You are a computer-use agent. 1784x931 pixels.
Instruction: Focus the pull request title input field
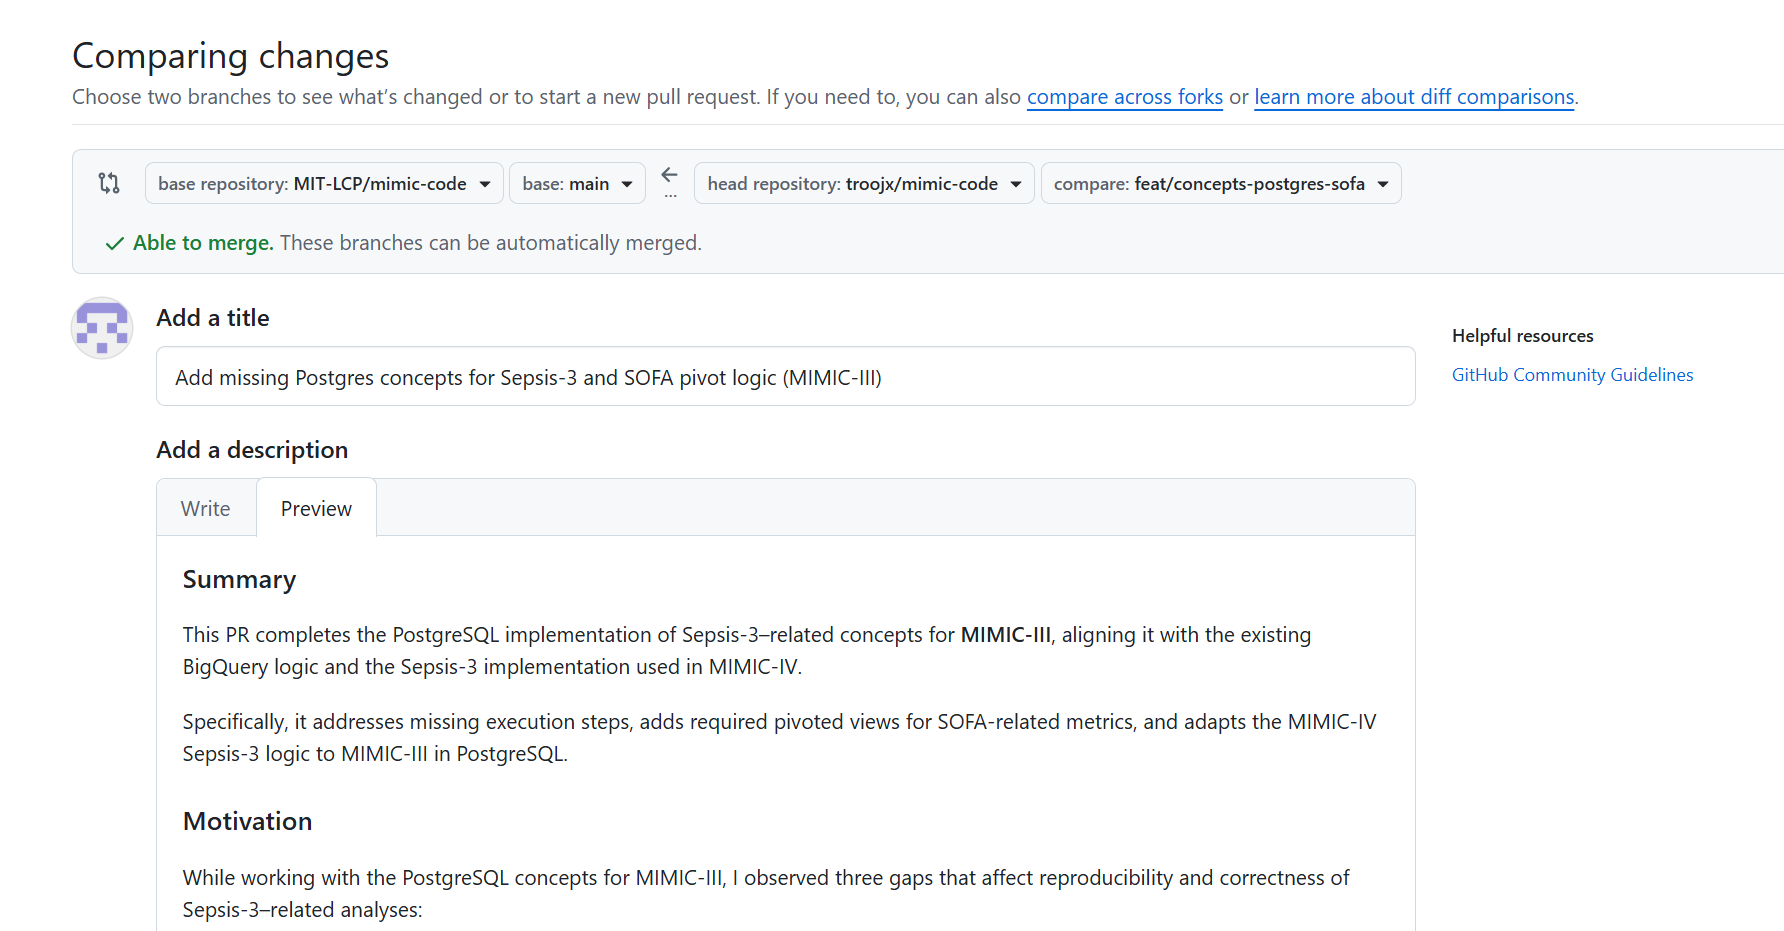tap(785, 377)
